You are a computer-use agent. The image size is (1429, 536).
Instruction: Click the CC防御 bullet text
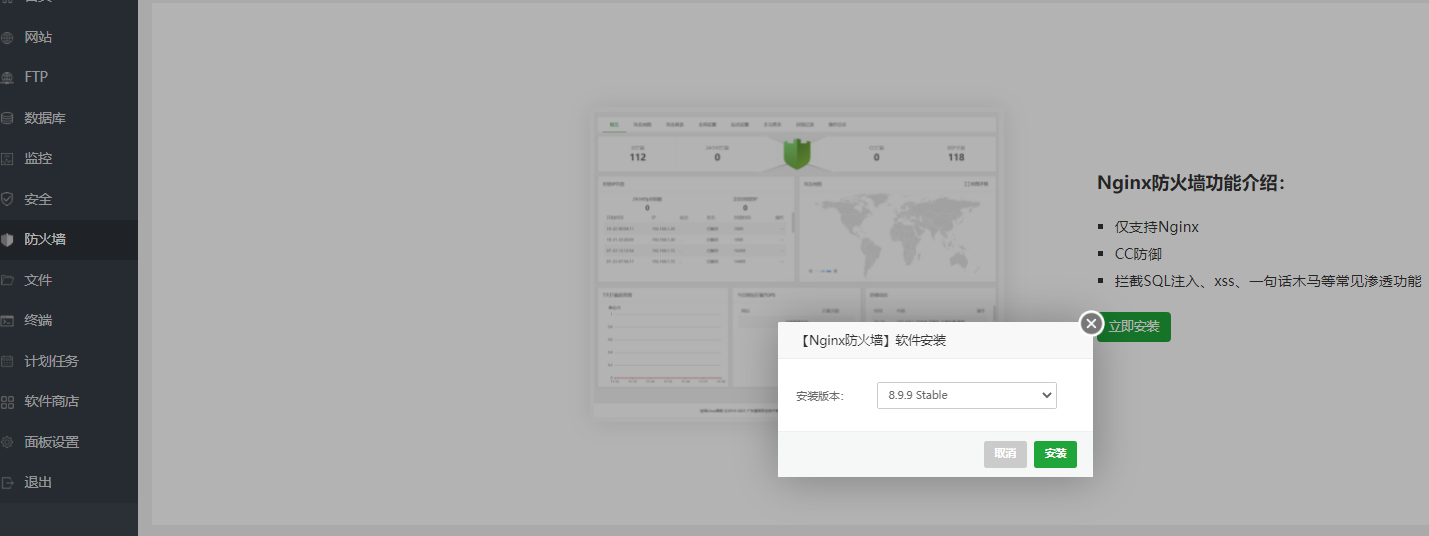pos(1138,254)
